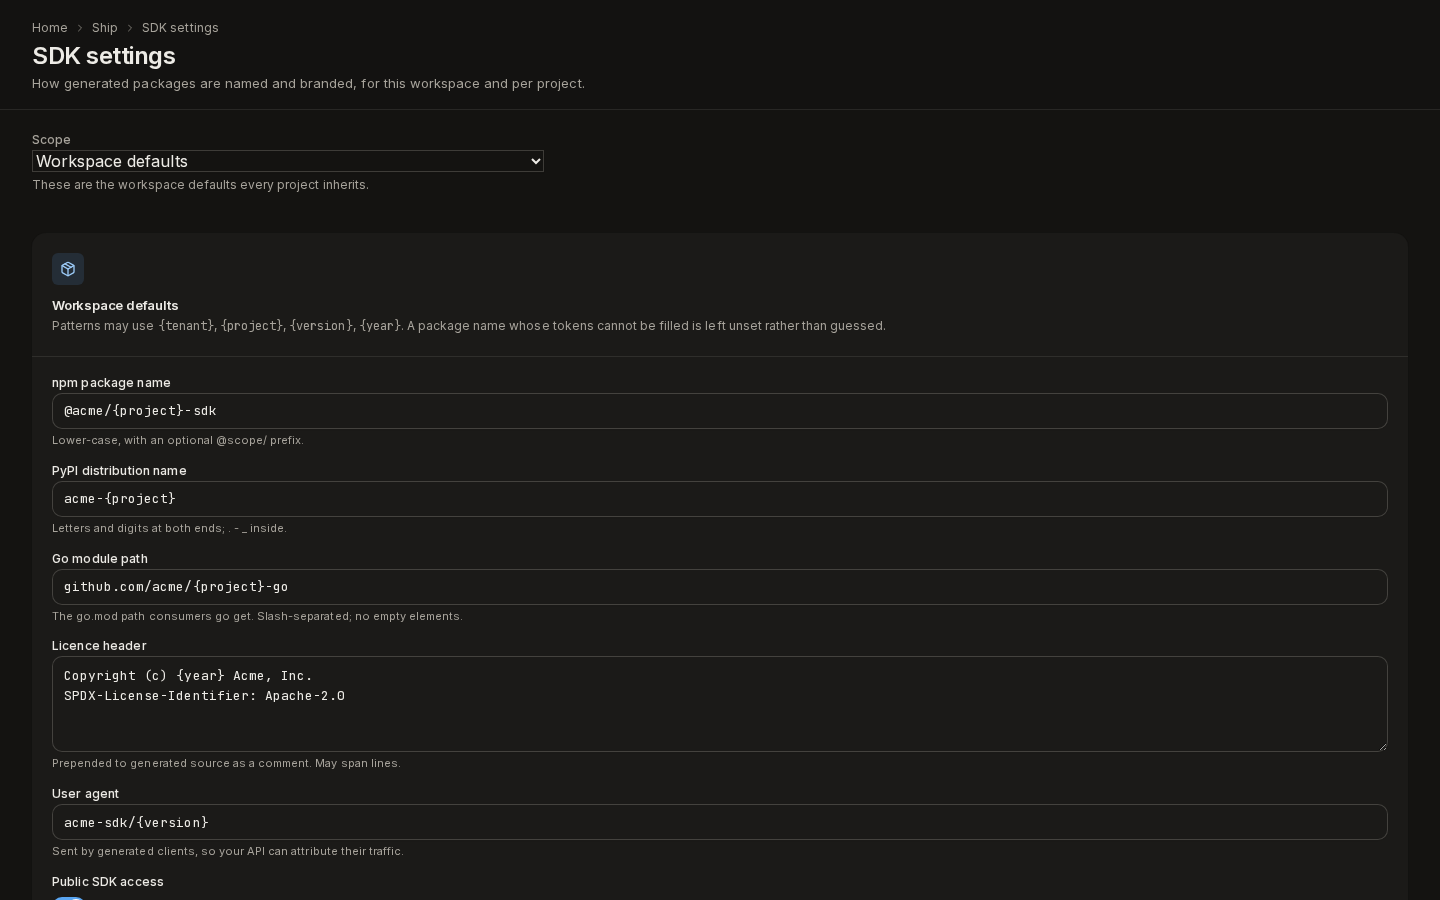Click the 'SDK settings' page title
The height and width of the screenshot is (900, 1440).
104,56
